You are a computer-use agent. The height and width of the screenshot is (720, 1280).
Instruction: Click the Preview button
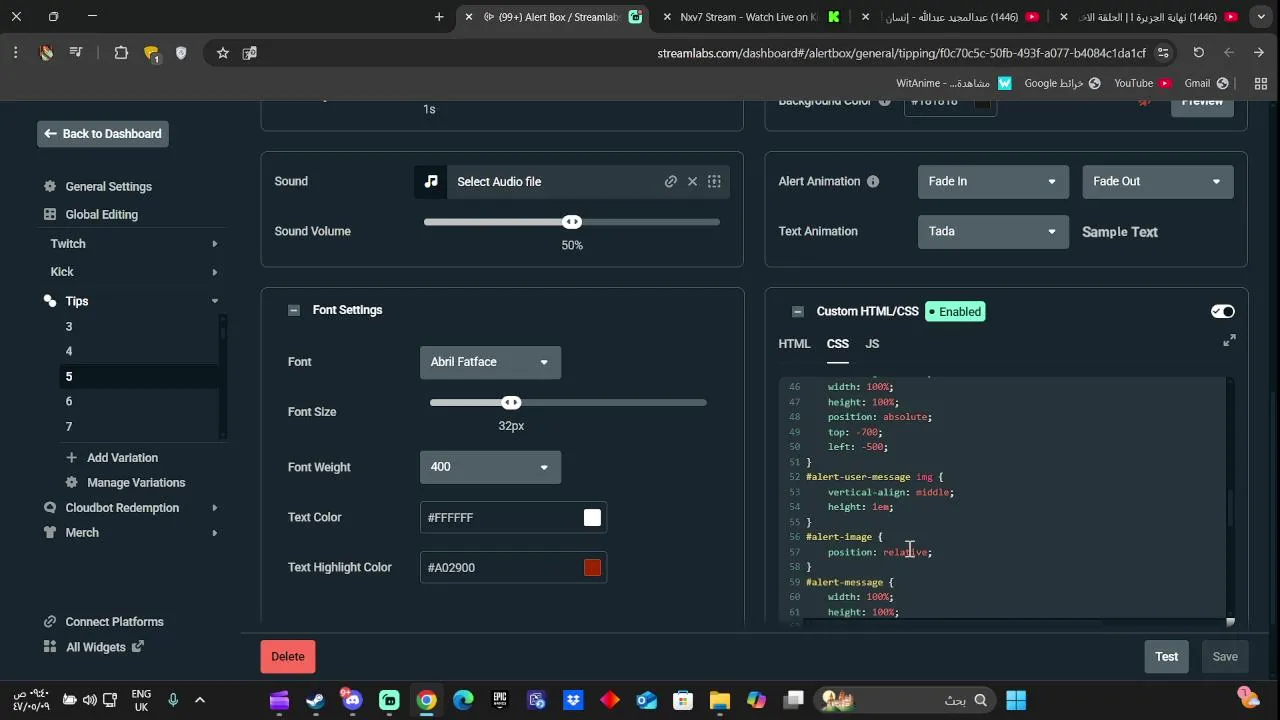[x=1202, y=103]
